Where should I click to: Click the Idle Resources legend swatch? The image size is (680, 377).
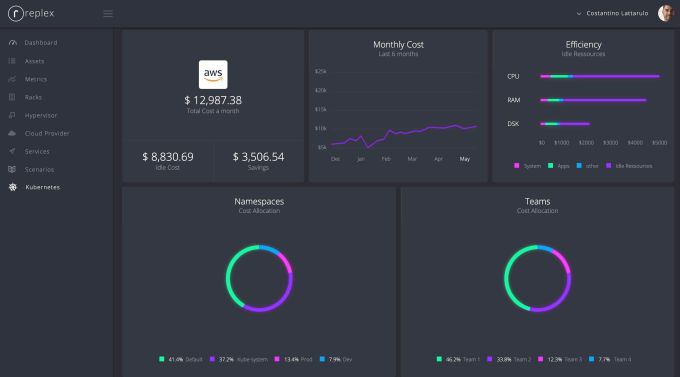point(608,166)
